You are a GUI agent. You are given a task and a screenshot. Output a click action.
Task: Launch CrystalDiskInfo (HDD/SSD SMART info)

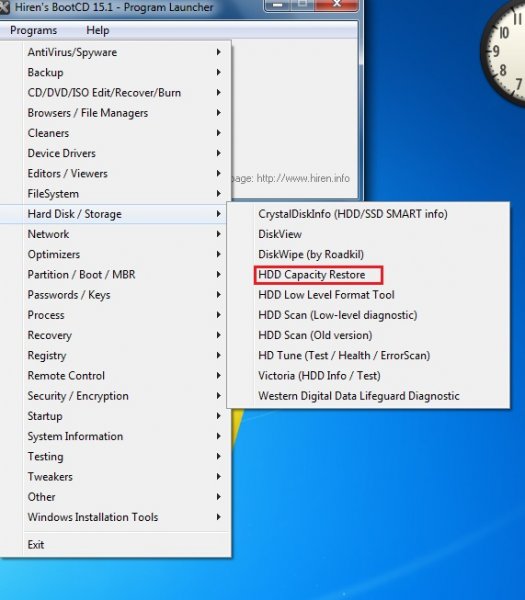coord(368,214)
